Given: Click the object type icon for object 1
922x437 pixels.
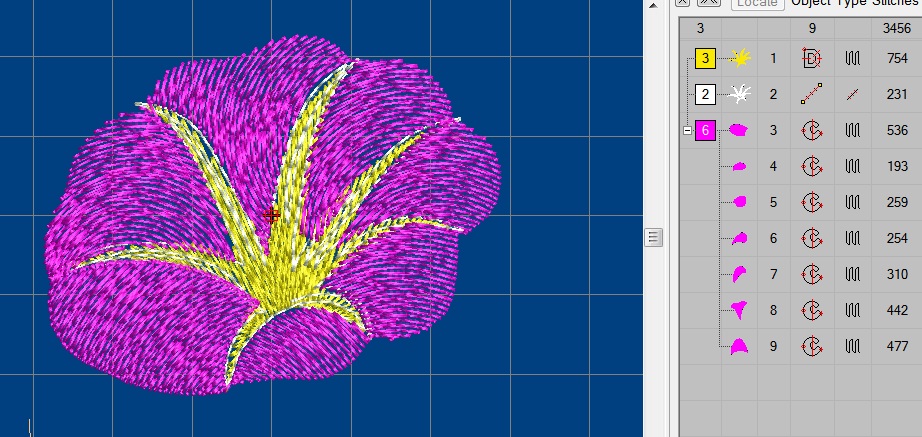Looking at the screenshot, I should (811, 58).
